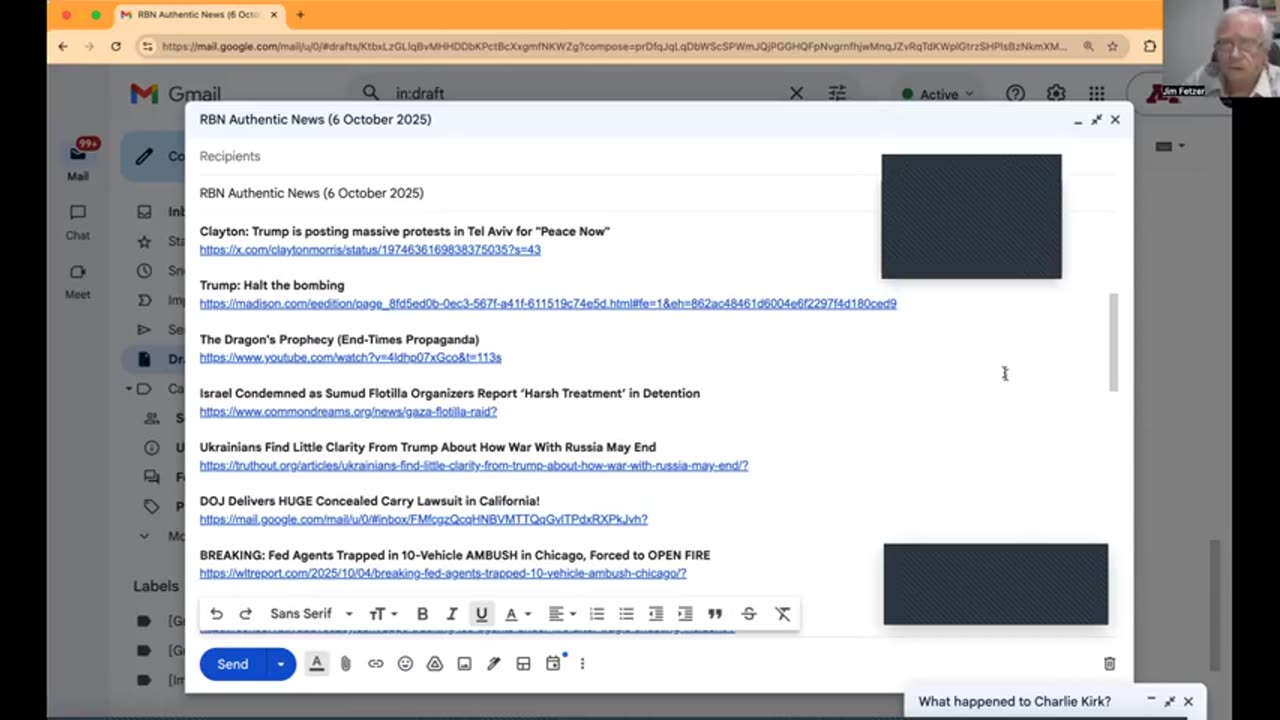The height and width of the screenshot is (720, 1280).
Task: Send the draft email
Action: [x=233, y=664]
